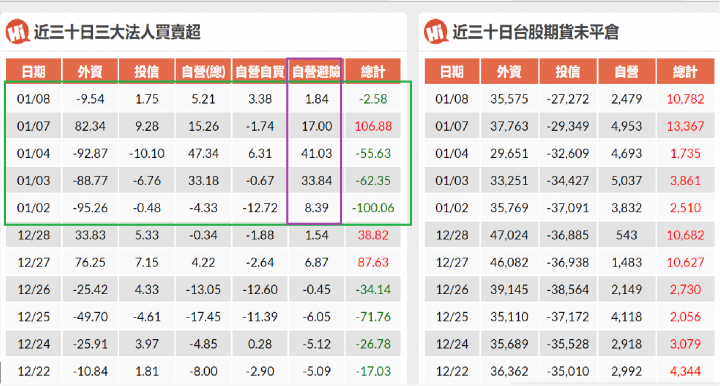Viewport: 720px width, 386px height.
Task: Click the 總計 header in the 期貨未平倉 table
Action: click(685, 72)
